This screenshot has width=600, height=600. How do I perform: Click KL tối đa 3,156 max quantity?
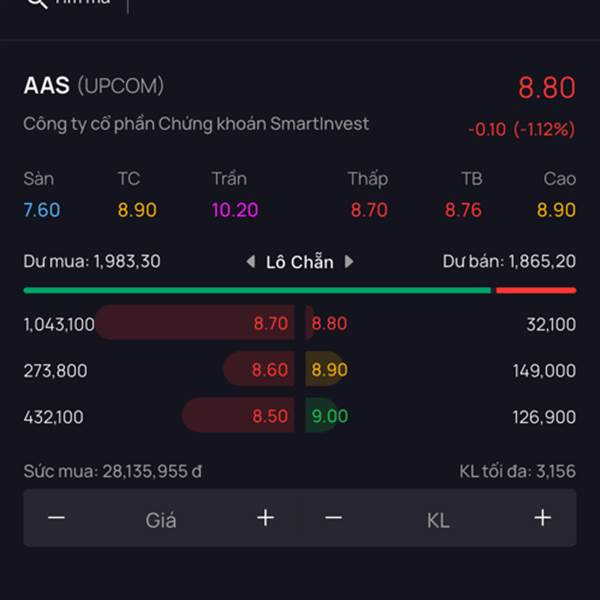(x=517, y=471)
